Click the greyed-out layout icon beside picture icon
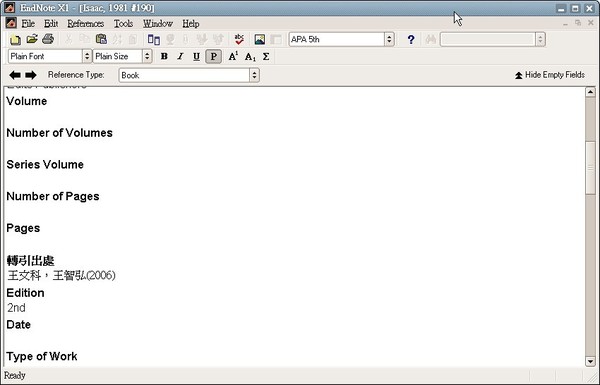Image resolution: width=600 pixels, height=385 pixels. (276, 39)
